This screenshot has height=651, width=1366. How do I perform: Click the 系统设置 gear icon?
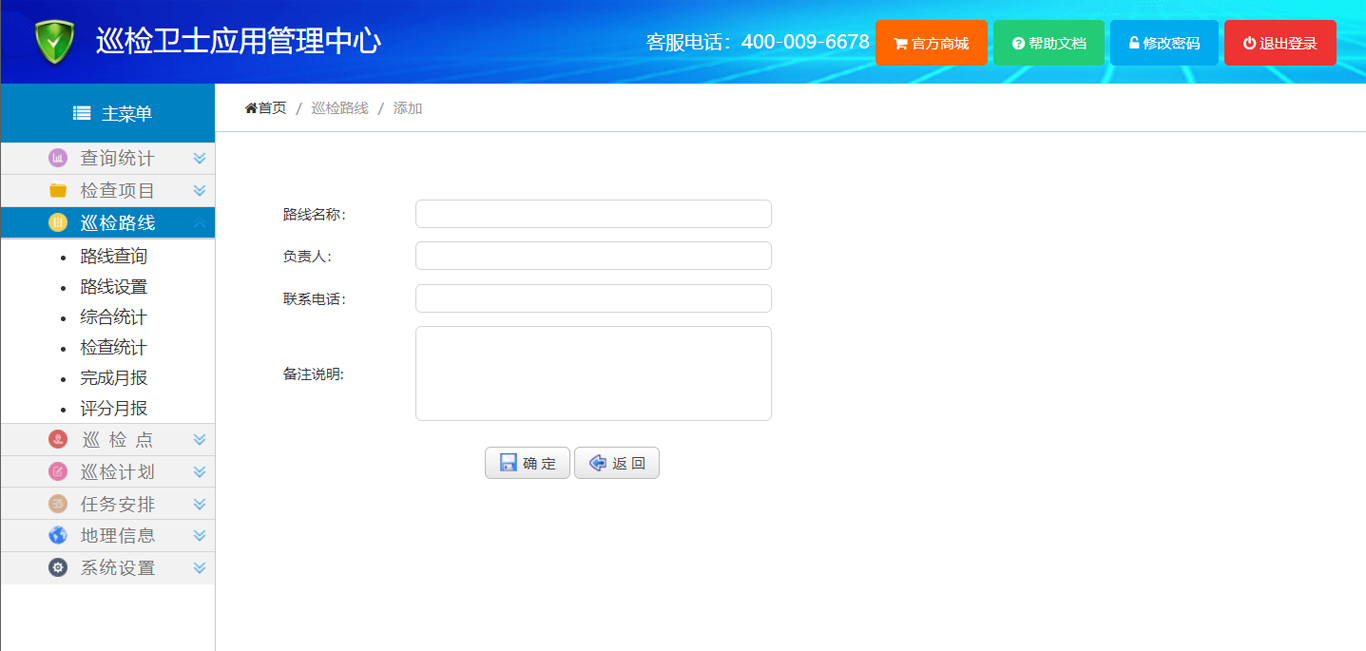tap(58, 567)
